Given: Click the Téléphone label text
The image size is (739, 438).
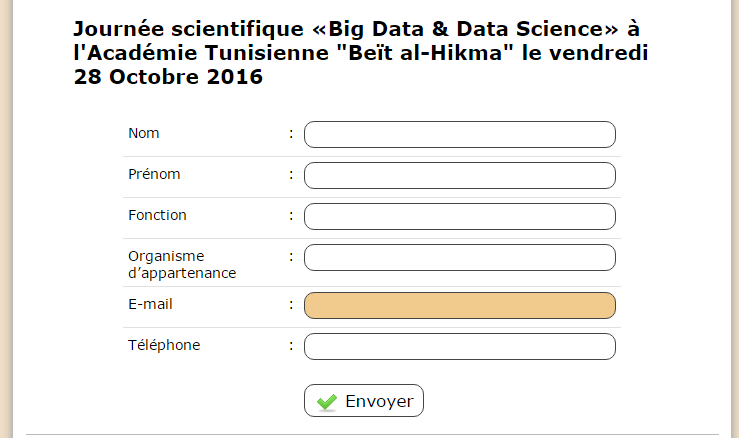Looking at the screenshot, I should pos(164,345).
